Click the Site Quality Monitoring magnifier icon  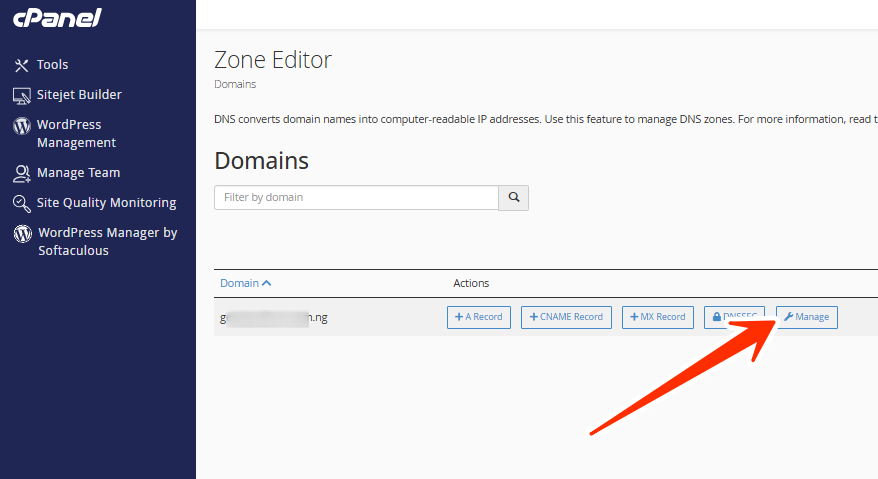pos(22,203)
